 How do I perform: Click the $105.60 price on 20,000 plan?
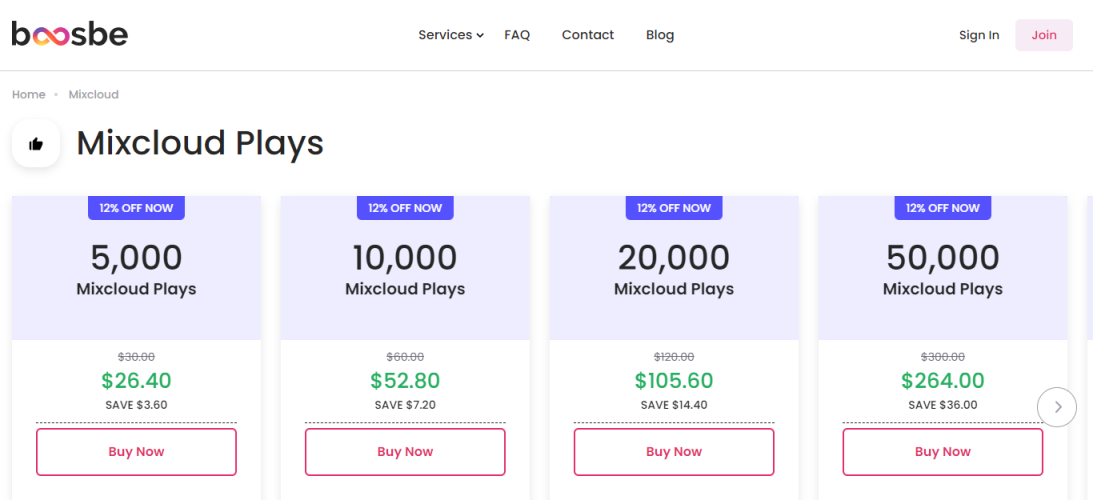674,381
